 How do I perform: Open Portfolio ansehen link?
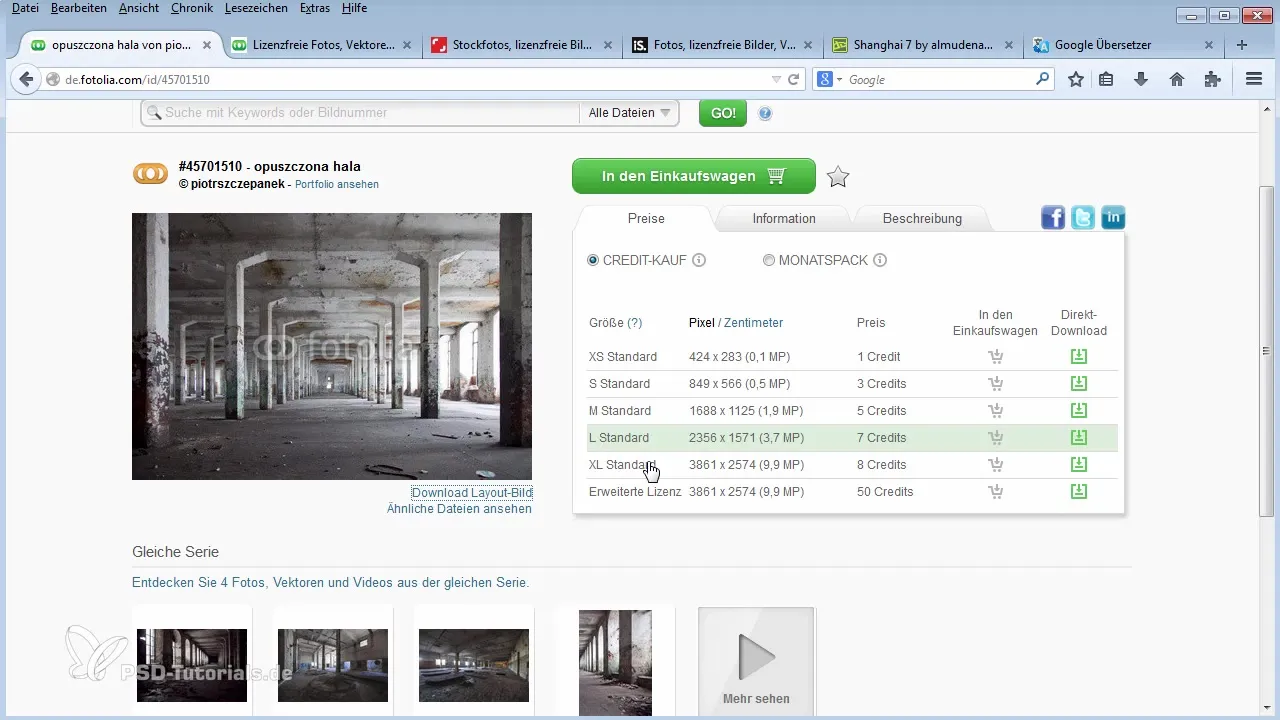pos(337,185)
